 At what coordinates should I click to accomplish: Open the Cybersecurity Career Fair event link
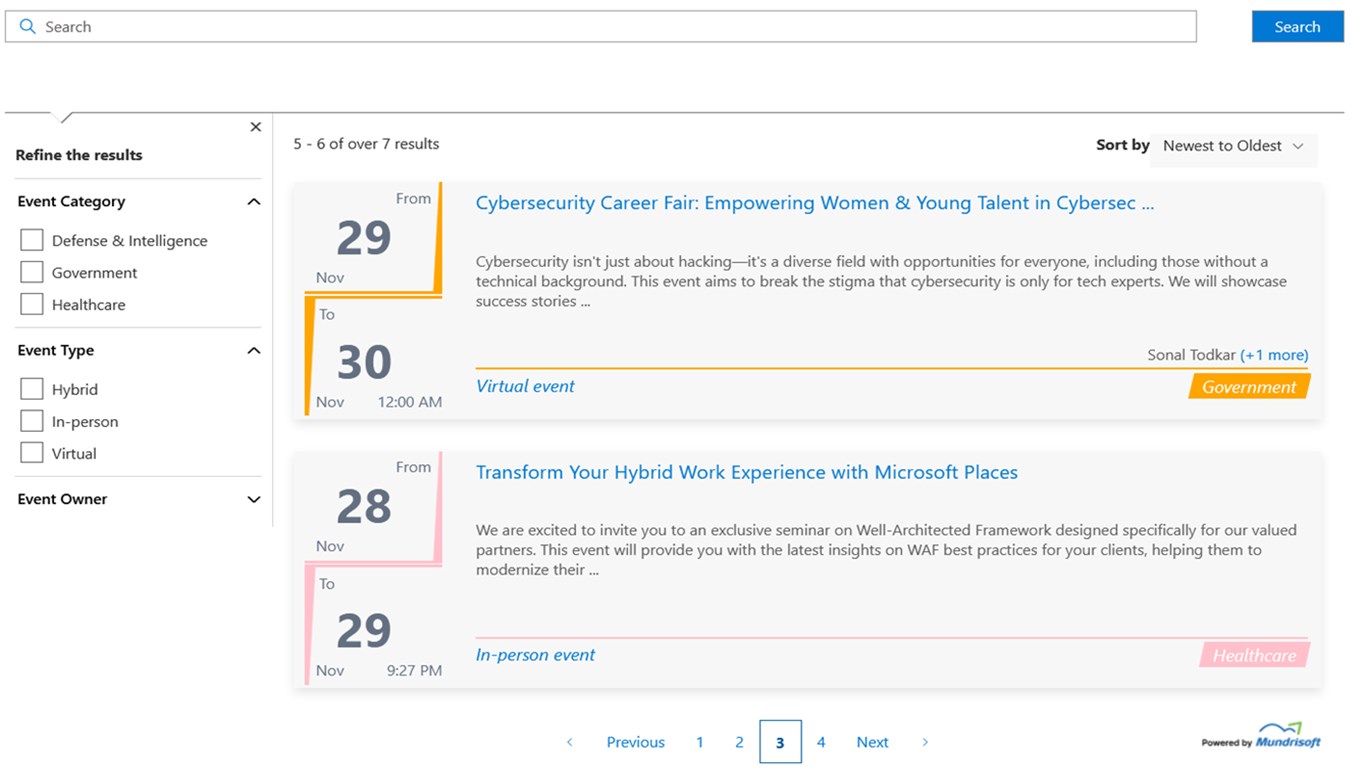(x=815, y=204)
